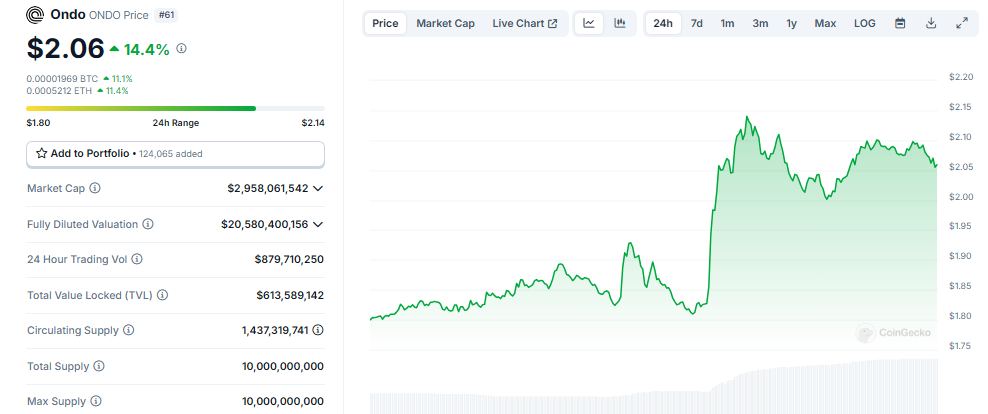Expand Fully Diluted Valuation chevron
988x414 pixels.
tap(318, 224)
